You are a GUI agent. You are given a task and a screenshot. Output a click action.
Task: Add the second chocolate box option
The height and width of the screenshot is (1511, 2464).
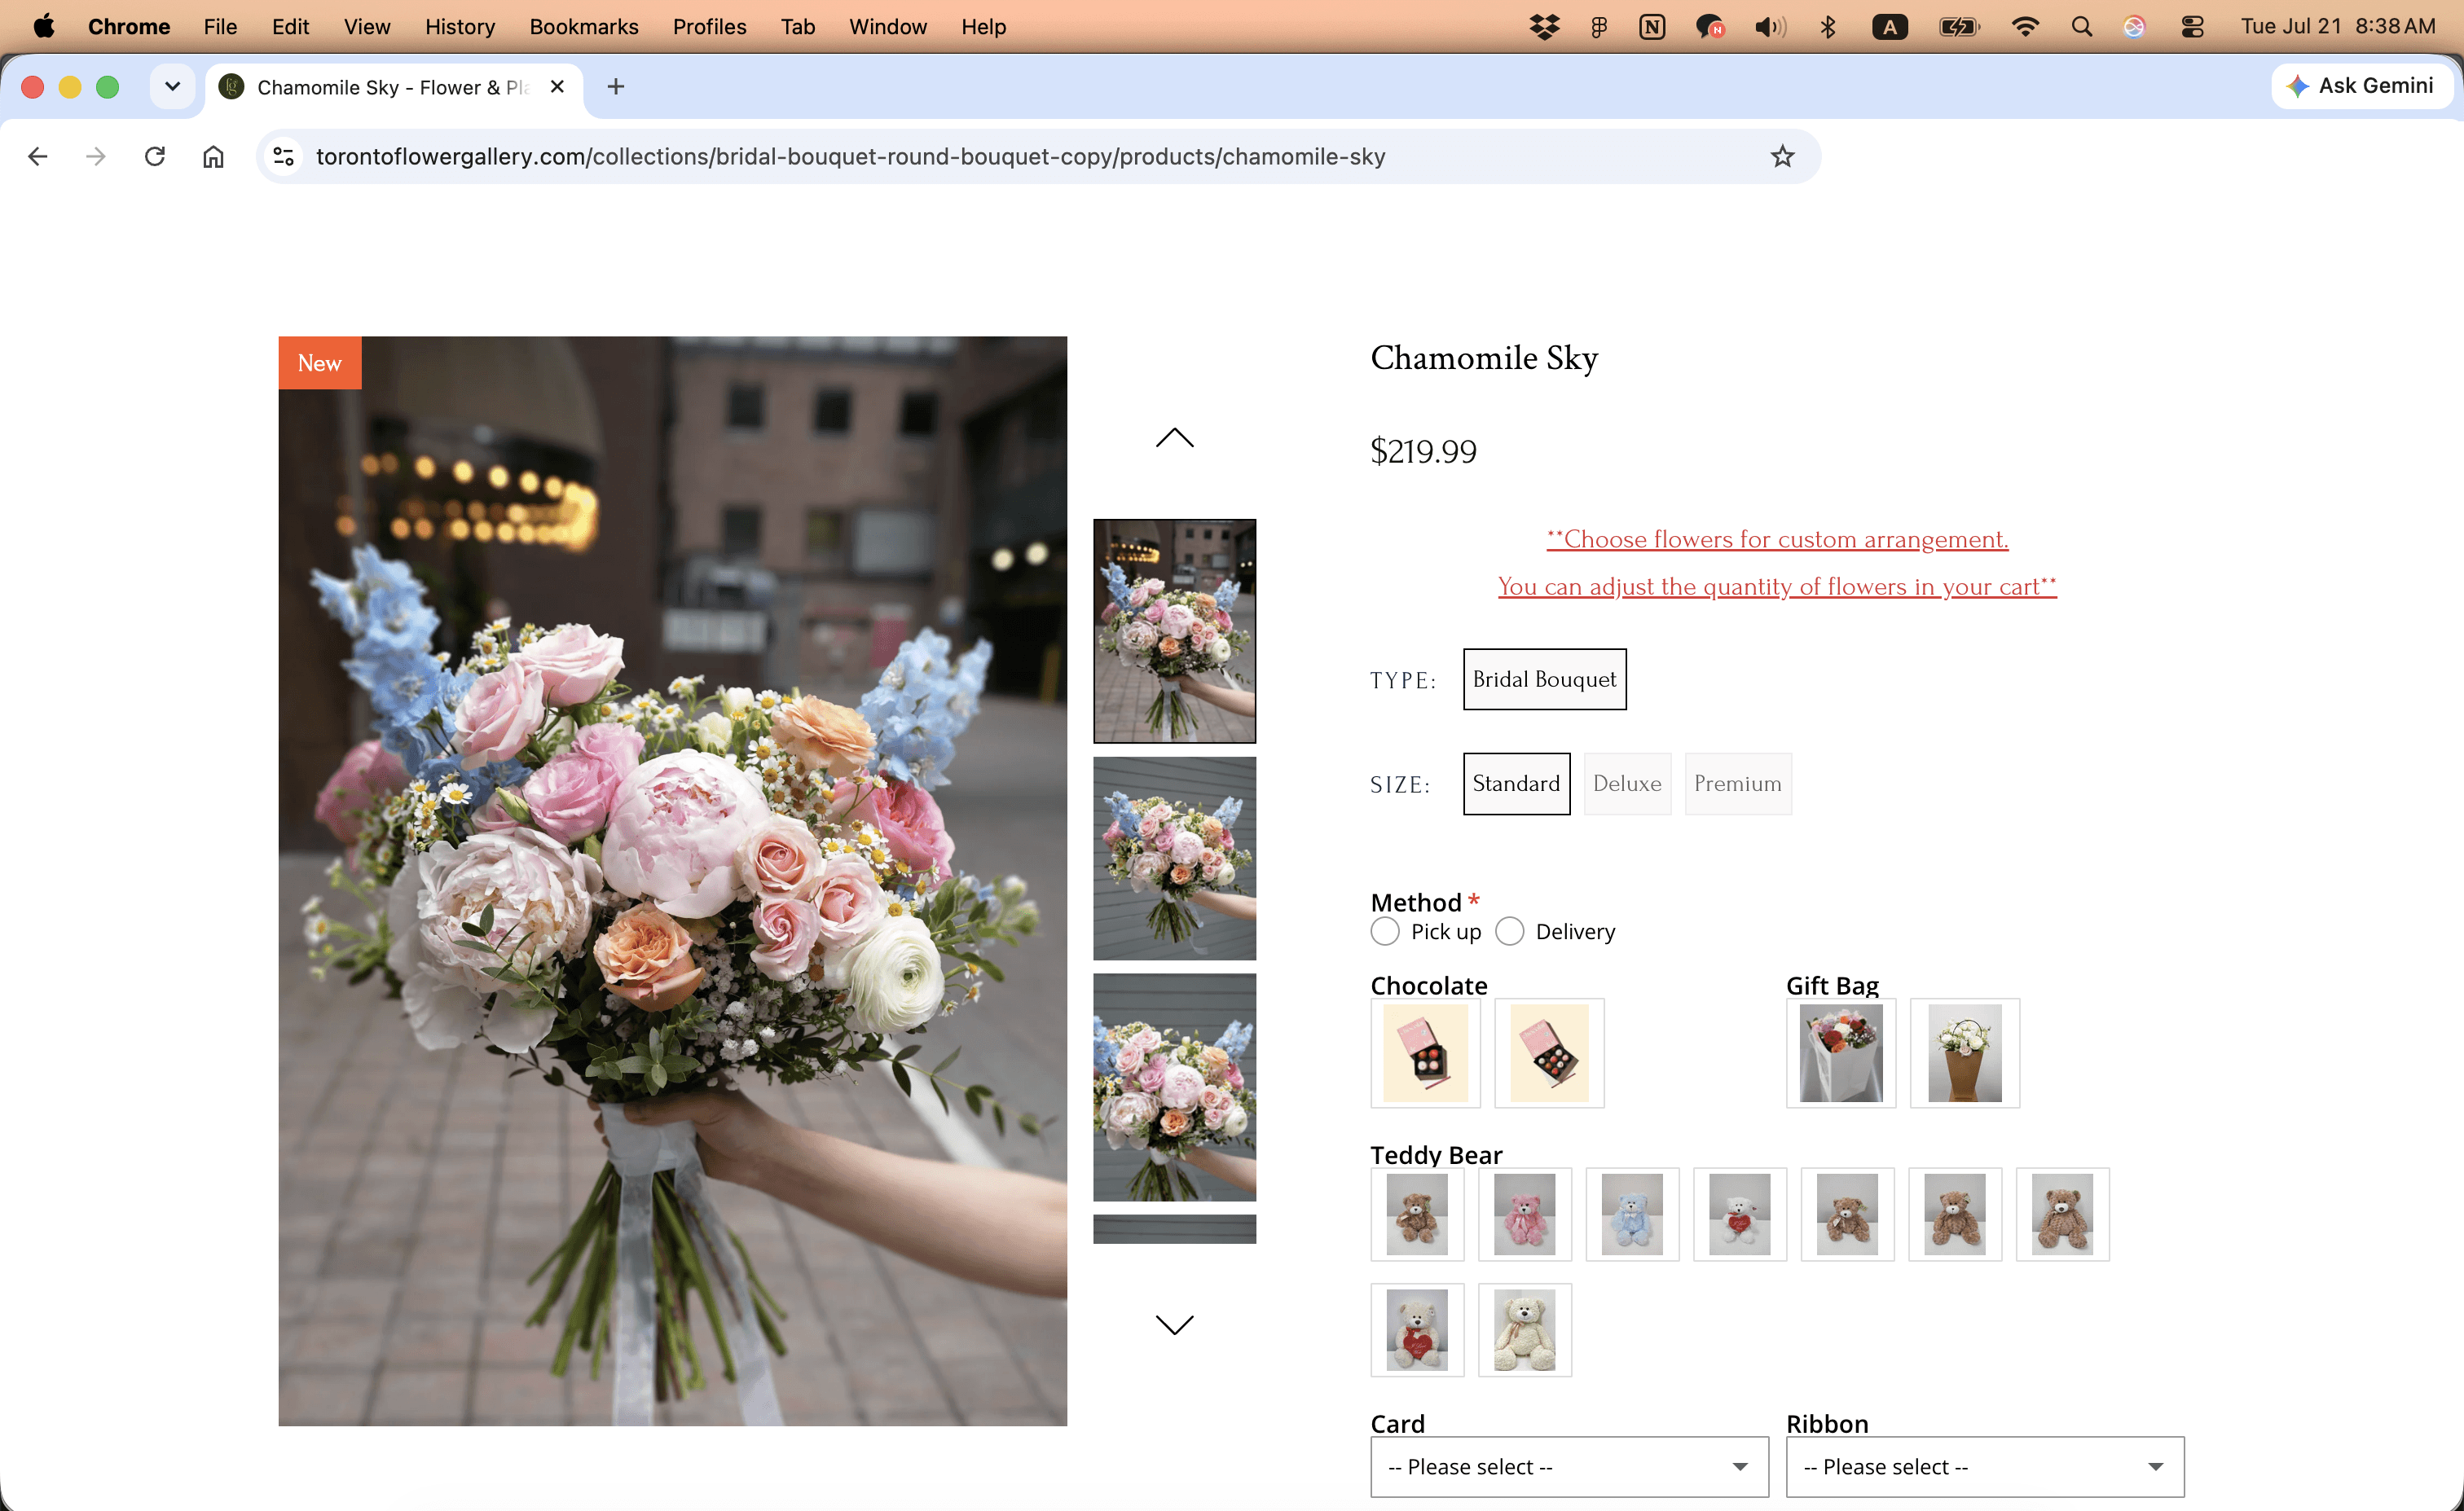pos(1549,1053)
